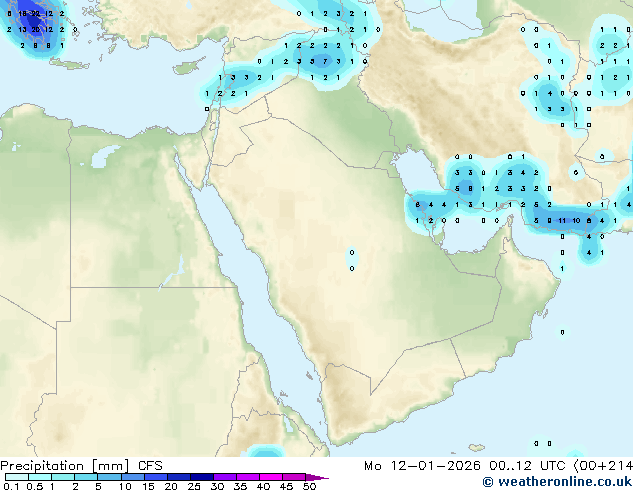Select the '18' value over Greece

click(23, 14)
